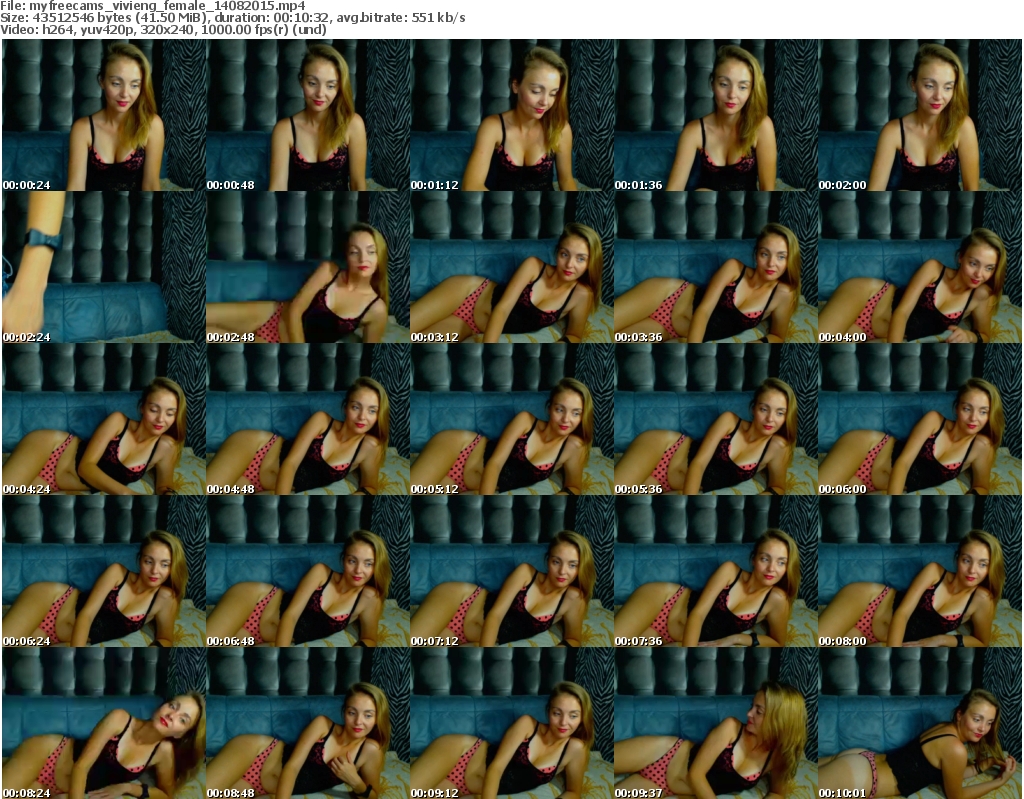
Task: Select the thumbnail stamped 00:00:24
Action: [x=104, y=115]
